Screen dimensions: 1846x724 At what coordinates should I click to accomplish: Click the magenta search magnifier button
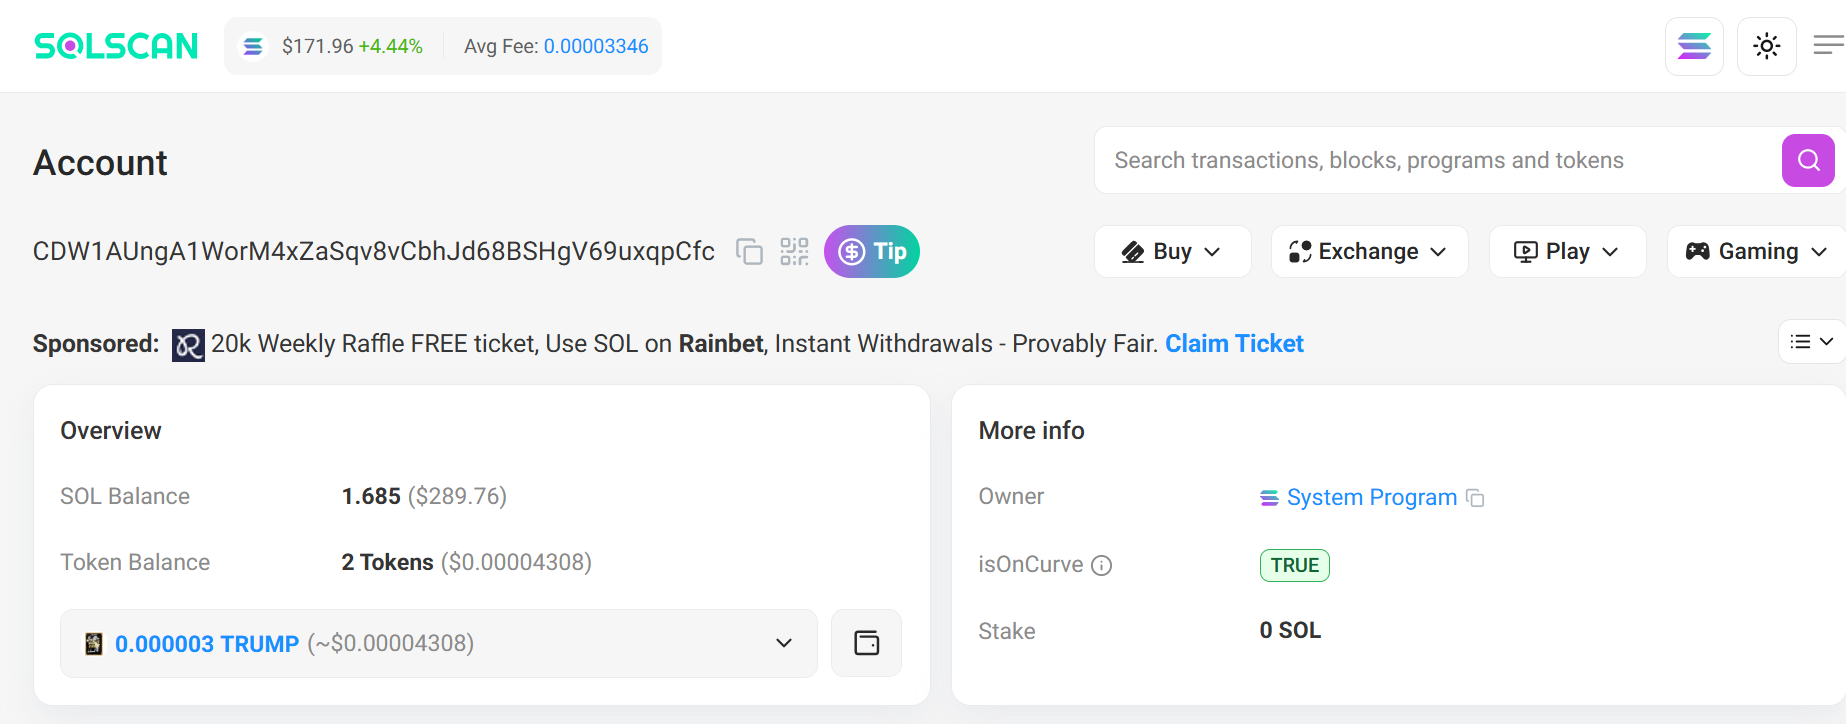coord(1808,160)
